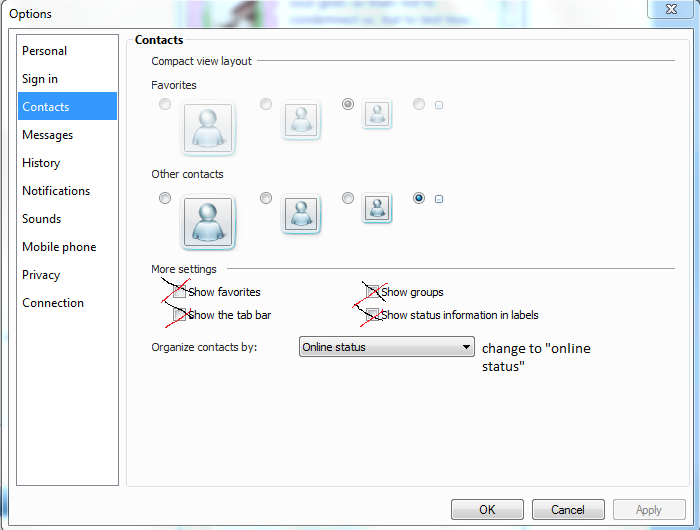
Task: Select tiny status icon under Favorites
Action: tap(439, 105)
